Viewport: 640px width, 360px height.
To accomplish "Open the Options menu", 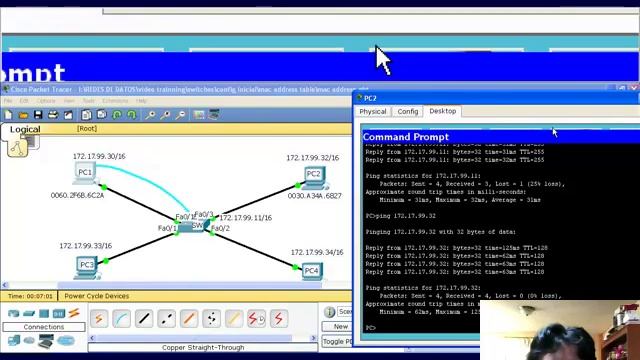I will 46,101.
